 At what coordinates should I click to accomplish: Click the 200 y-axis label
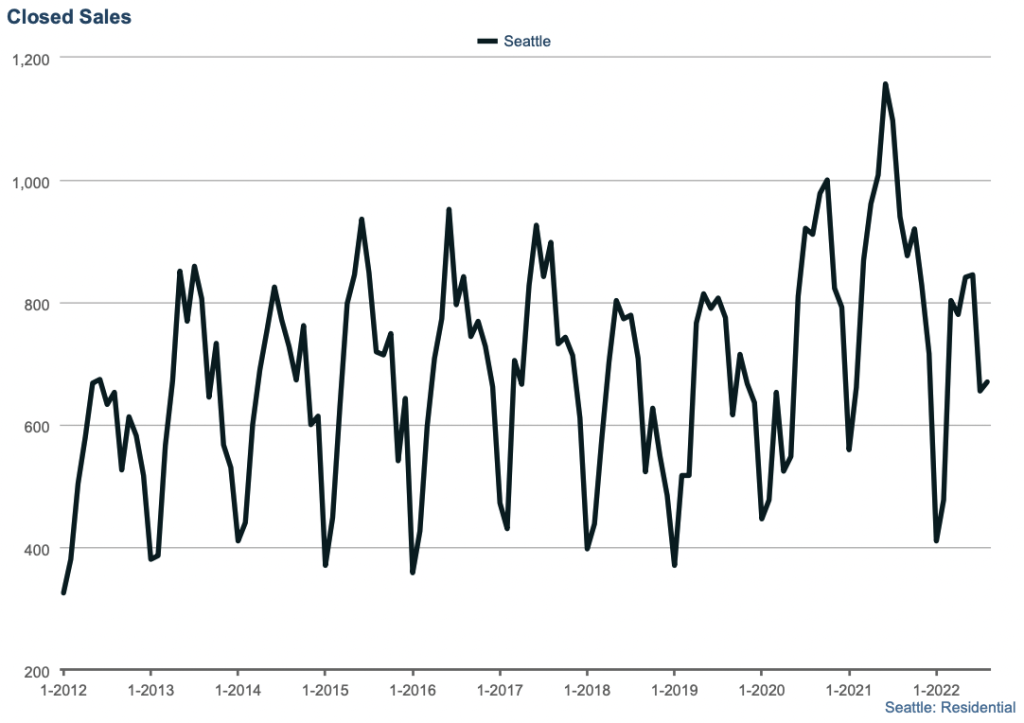click(36, 672)
